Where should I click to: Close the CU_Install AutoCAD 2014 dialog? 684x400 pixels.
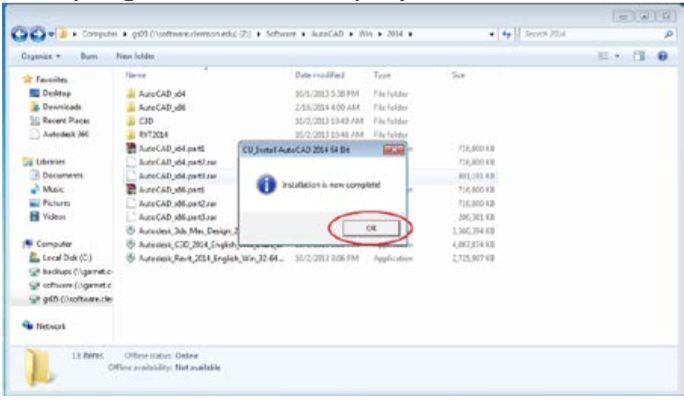[x=393, y=150]
